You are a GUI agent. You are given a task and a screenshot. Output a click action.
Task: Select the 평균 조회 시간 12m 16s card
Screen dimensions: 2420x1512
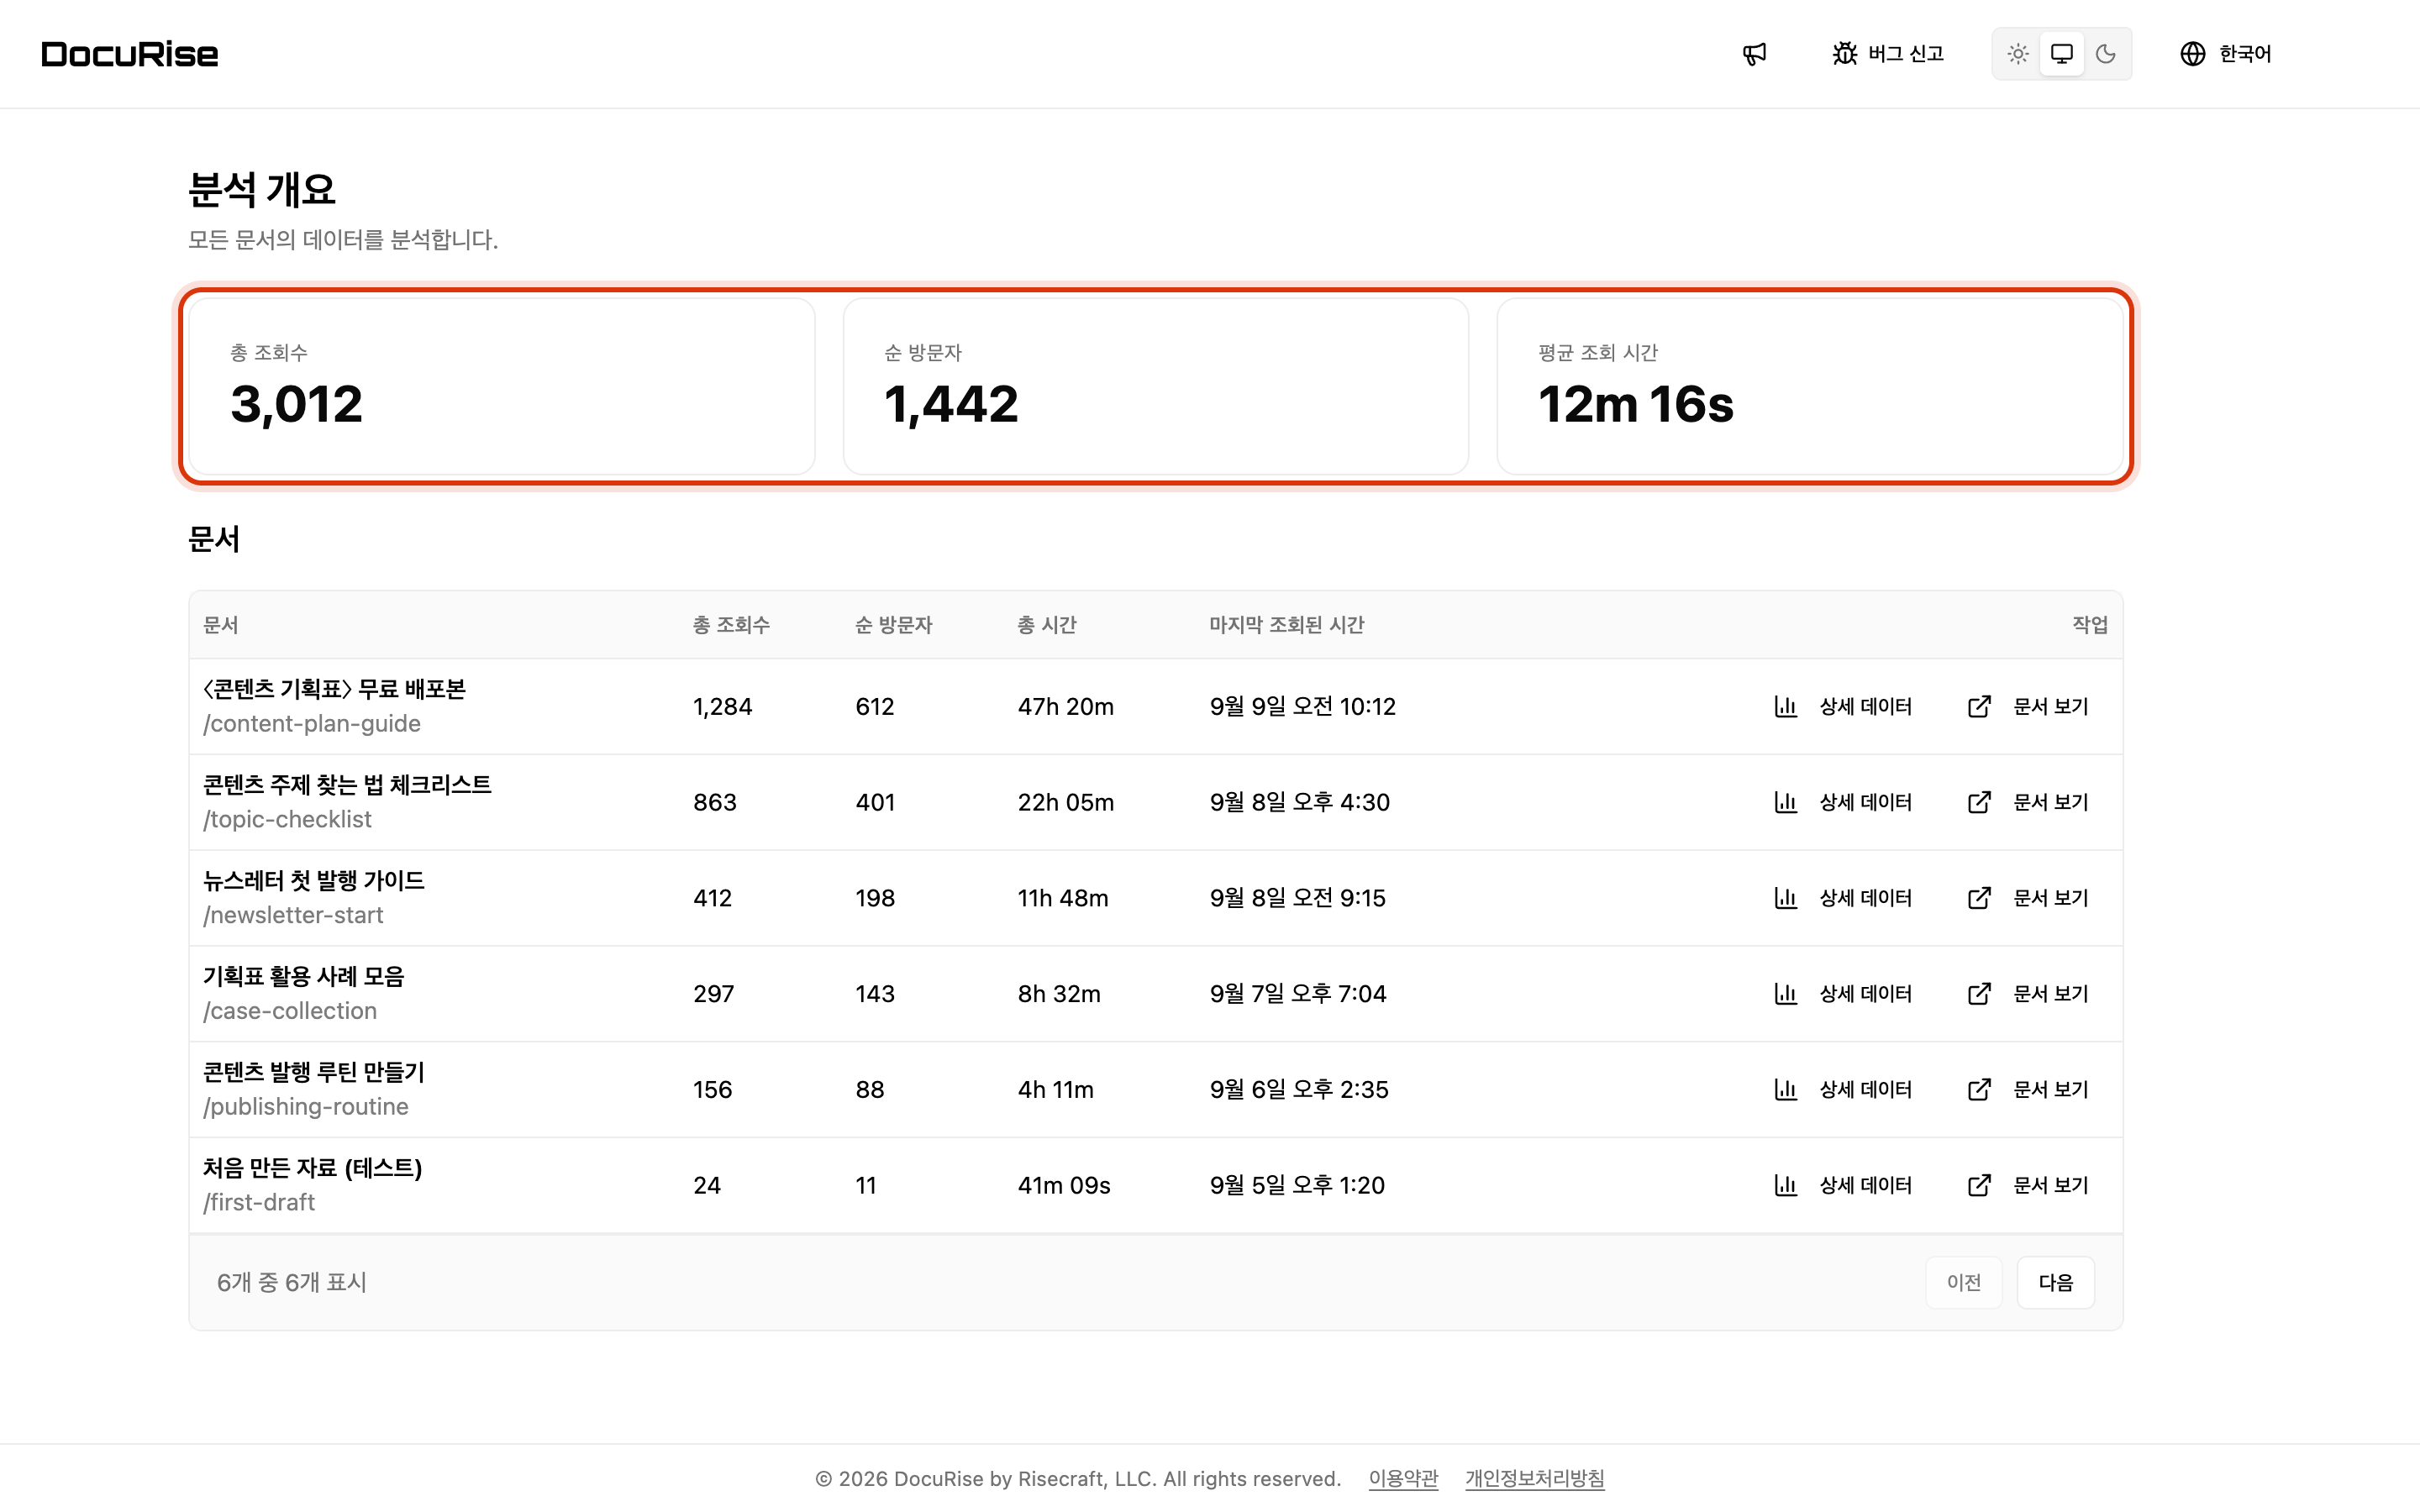coord(1810,387)
